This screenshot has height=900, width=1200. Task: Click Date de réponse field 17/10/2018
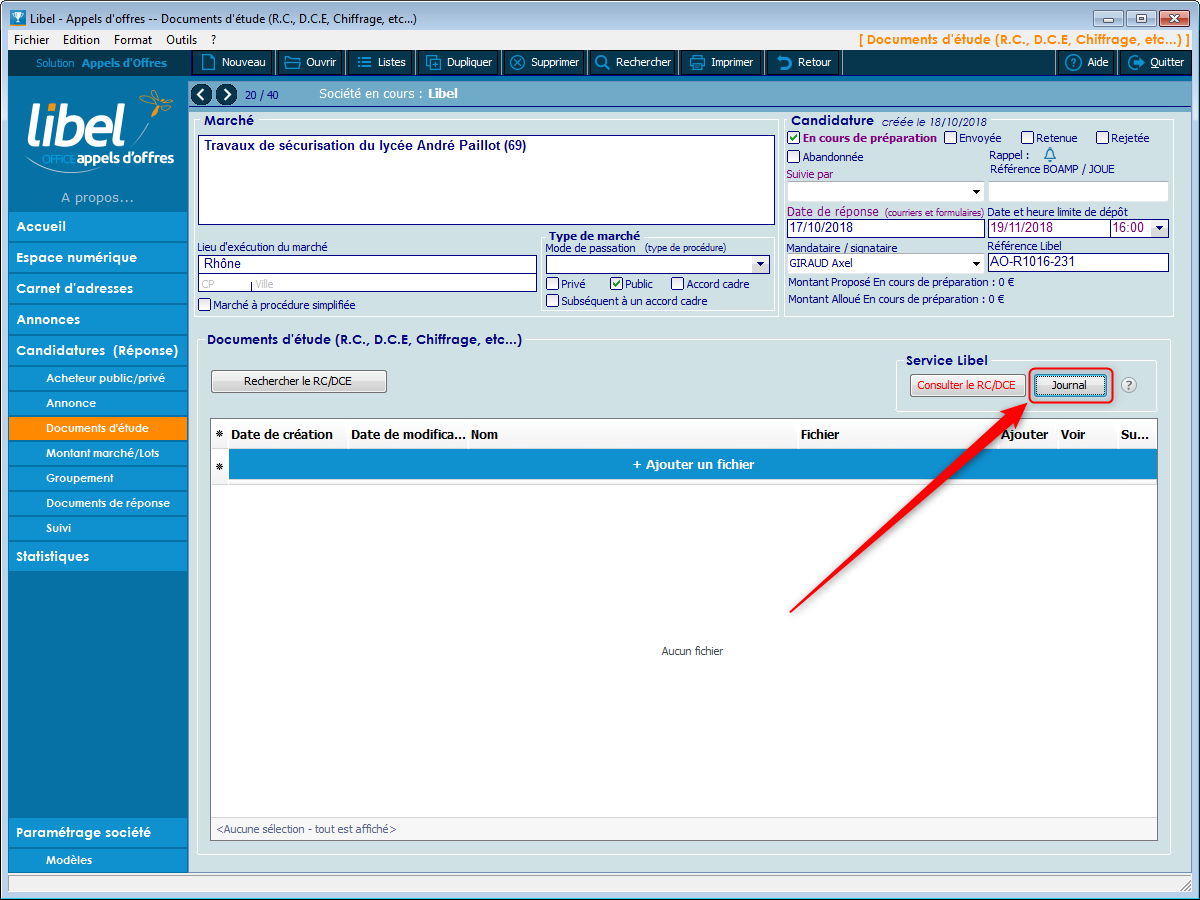[886, 228]
